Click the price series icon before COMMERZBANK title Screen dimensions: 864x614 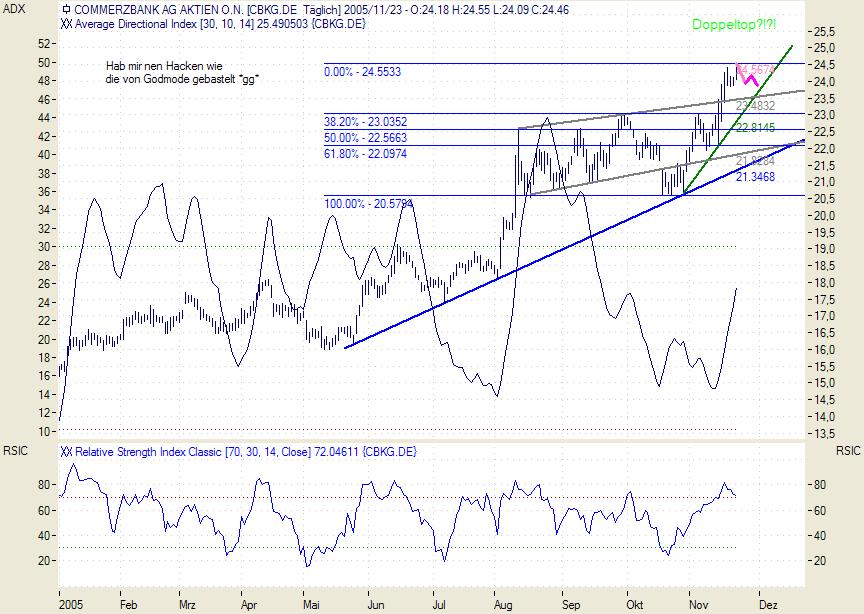(x=67, y=7)
